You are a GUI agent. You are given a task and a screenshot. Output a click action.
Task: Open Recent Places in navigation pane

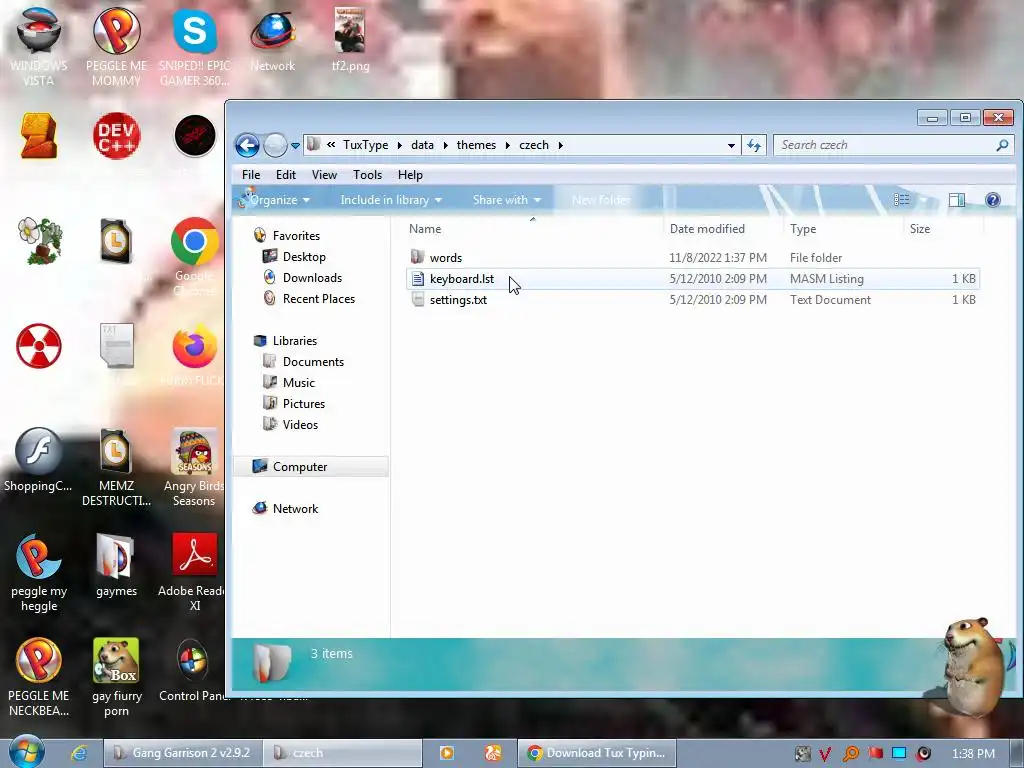[319, 298]
